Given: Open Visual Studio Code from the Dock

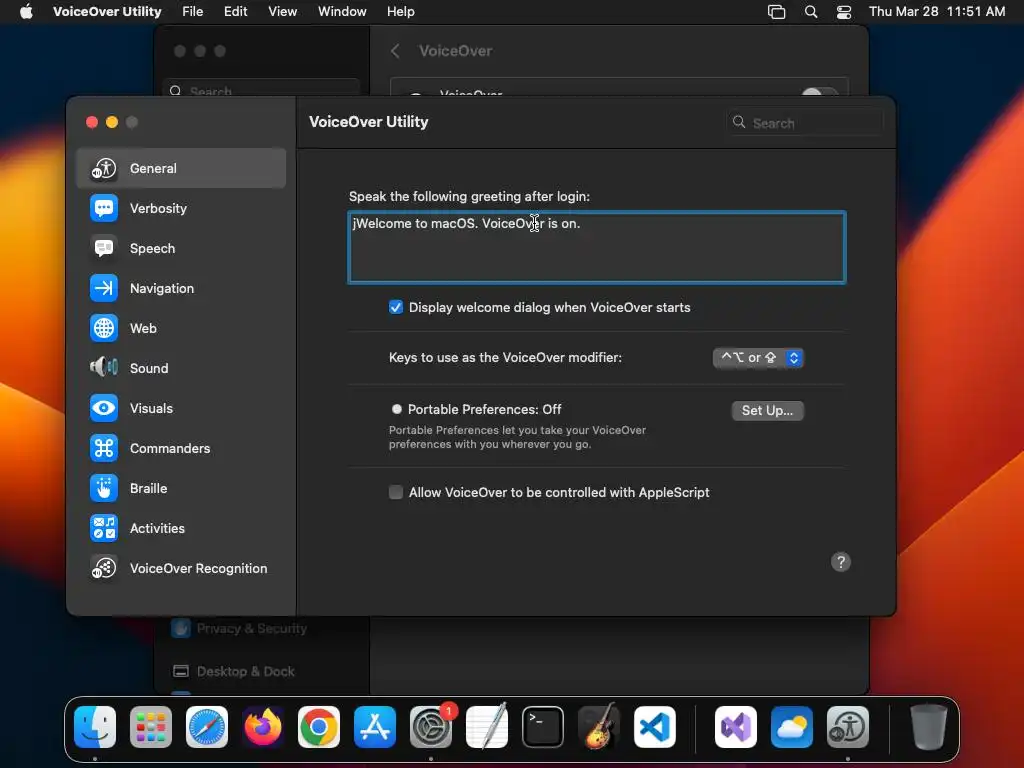Looking at the screenshot, I should [x=654, y=727].
